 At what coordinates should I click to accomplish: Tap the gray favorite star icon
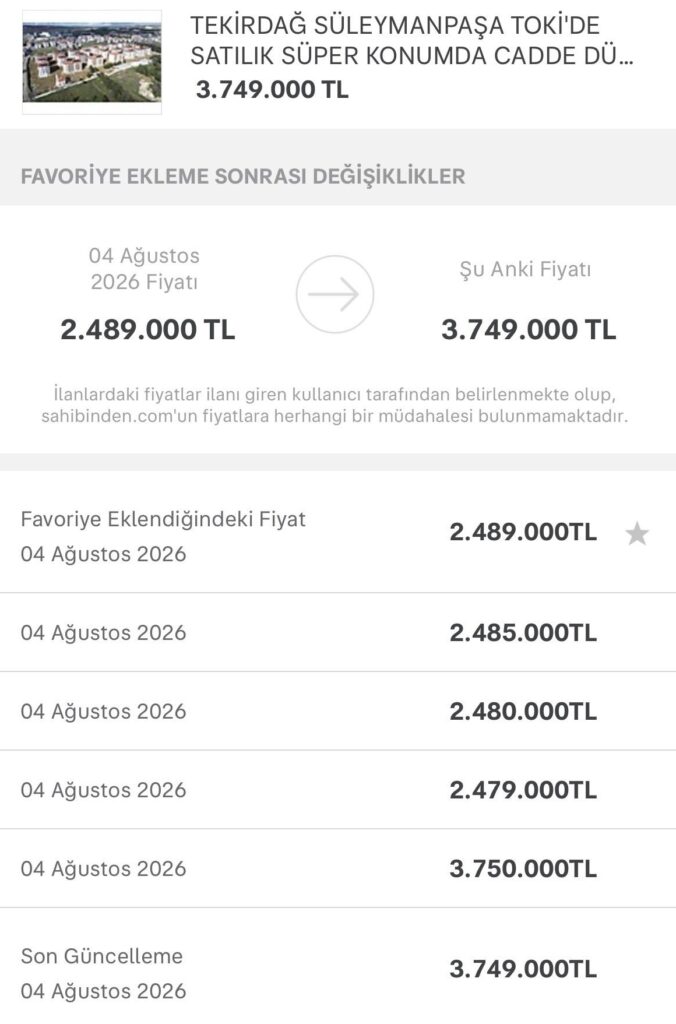click(636, 534)
